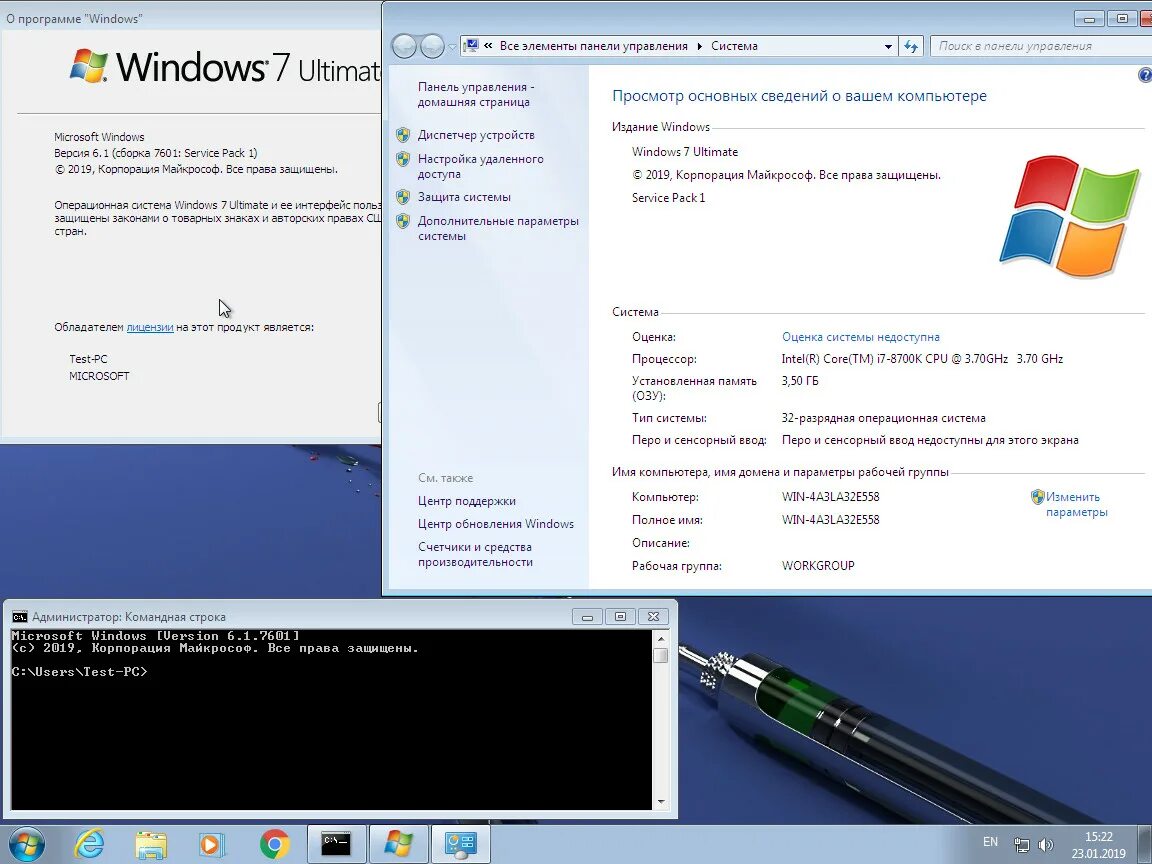The height and width of the screenshot is (864, 1152).
Task: Open recent pages dropdown beside the navigation arrows
Action: [452, 46]
